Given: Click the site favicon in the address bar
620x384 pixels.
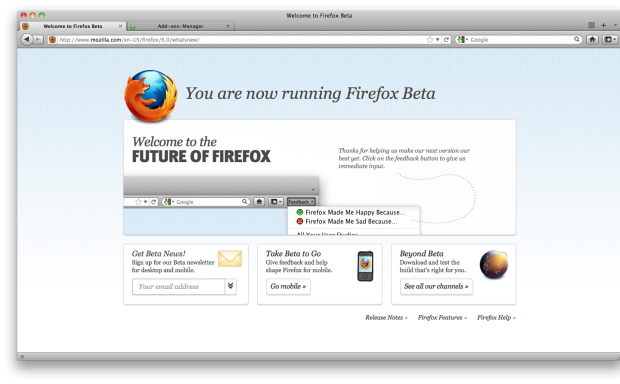Looking at the screenshot, I should point(52,40).
